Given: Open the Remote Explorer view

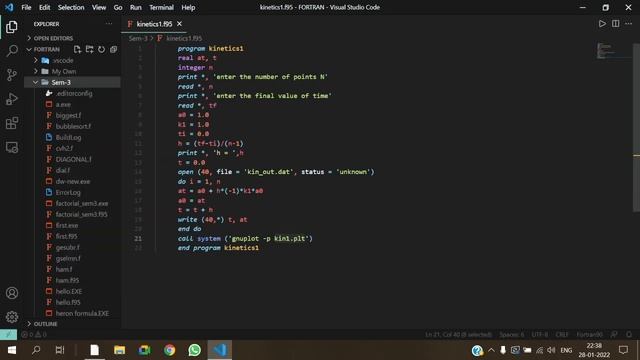Looking at the screenshot, I should point(12,147).
